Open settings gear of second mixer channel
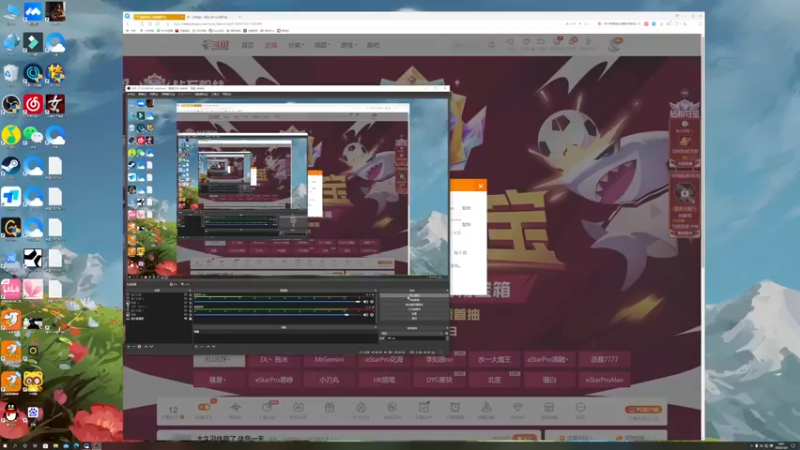This screenshot has width=800, height=450. [372, 315]
